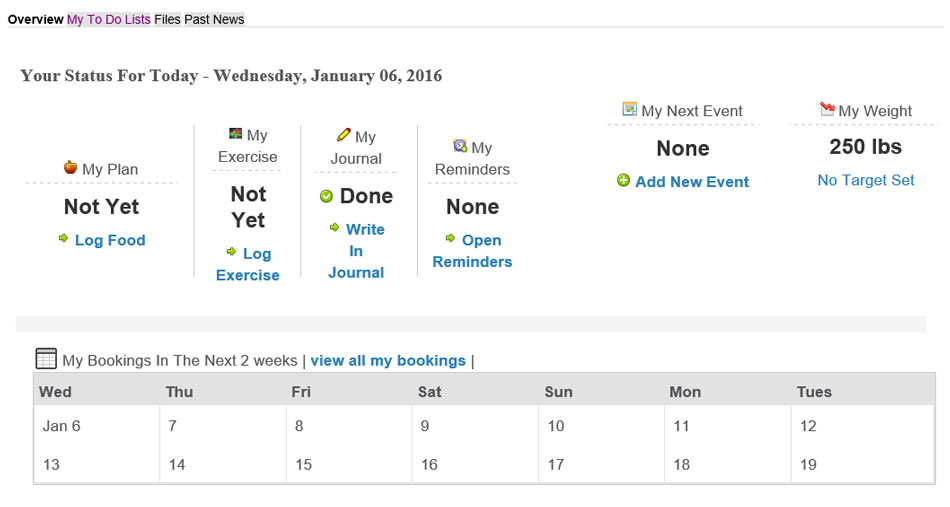This screenshot has height=507, width=950.
Task: Open the Write In Journal link
Action: (x=356, y=251)
